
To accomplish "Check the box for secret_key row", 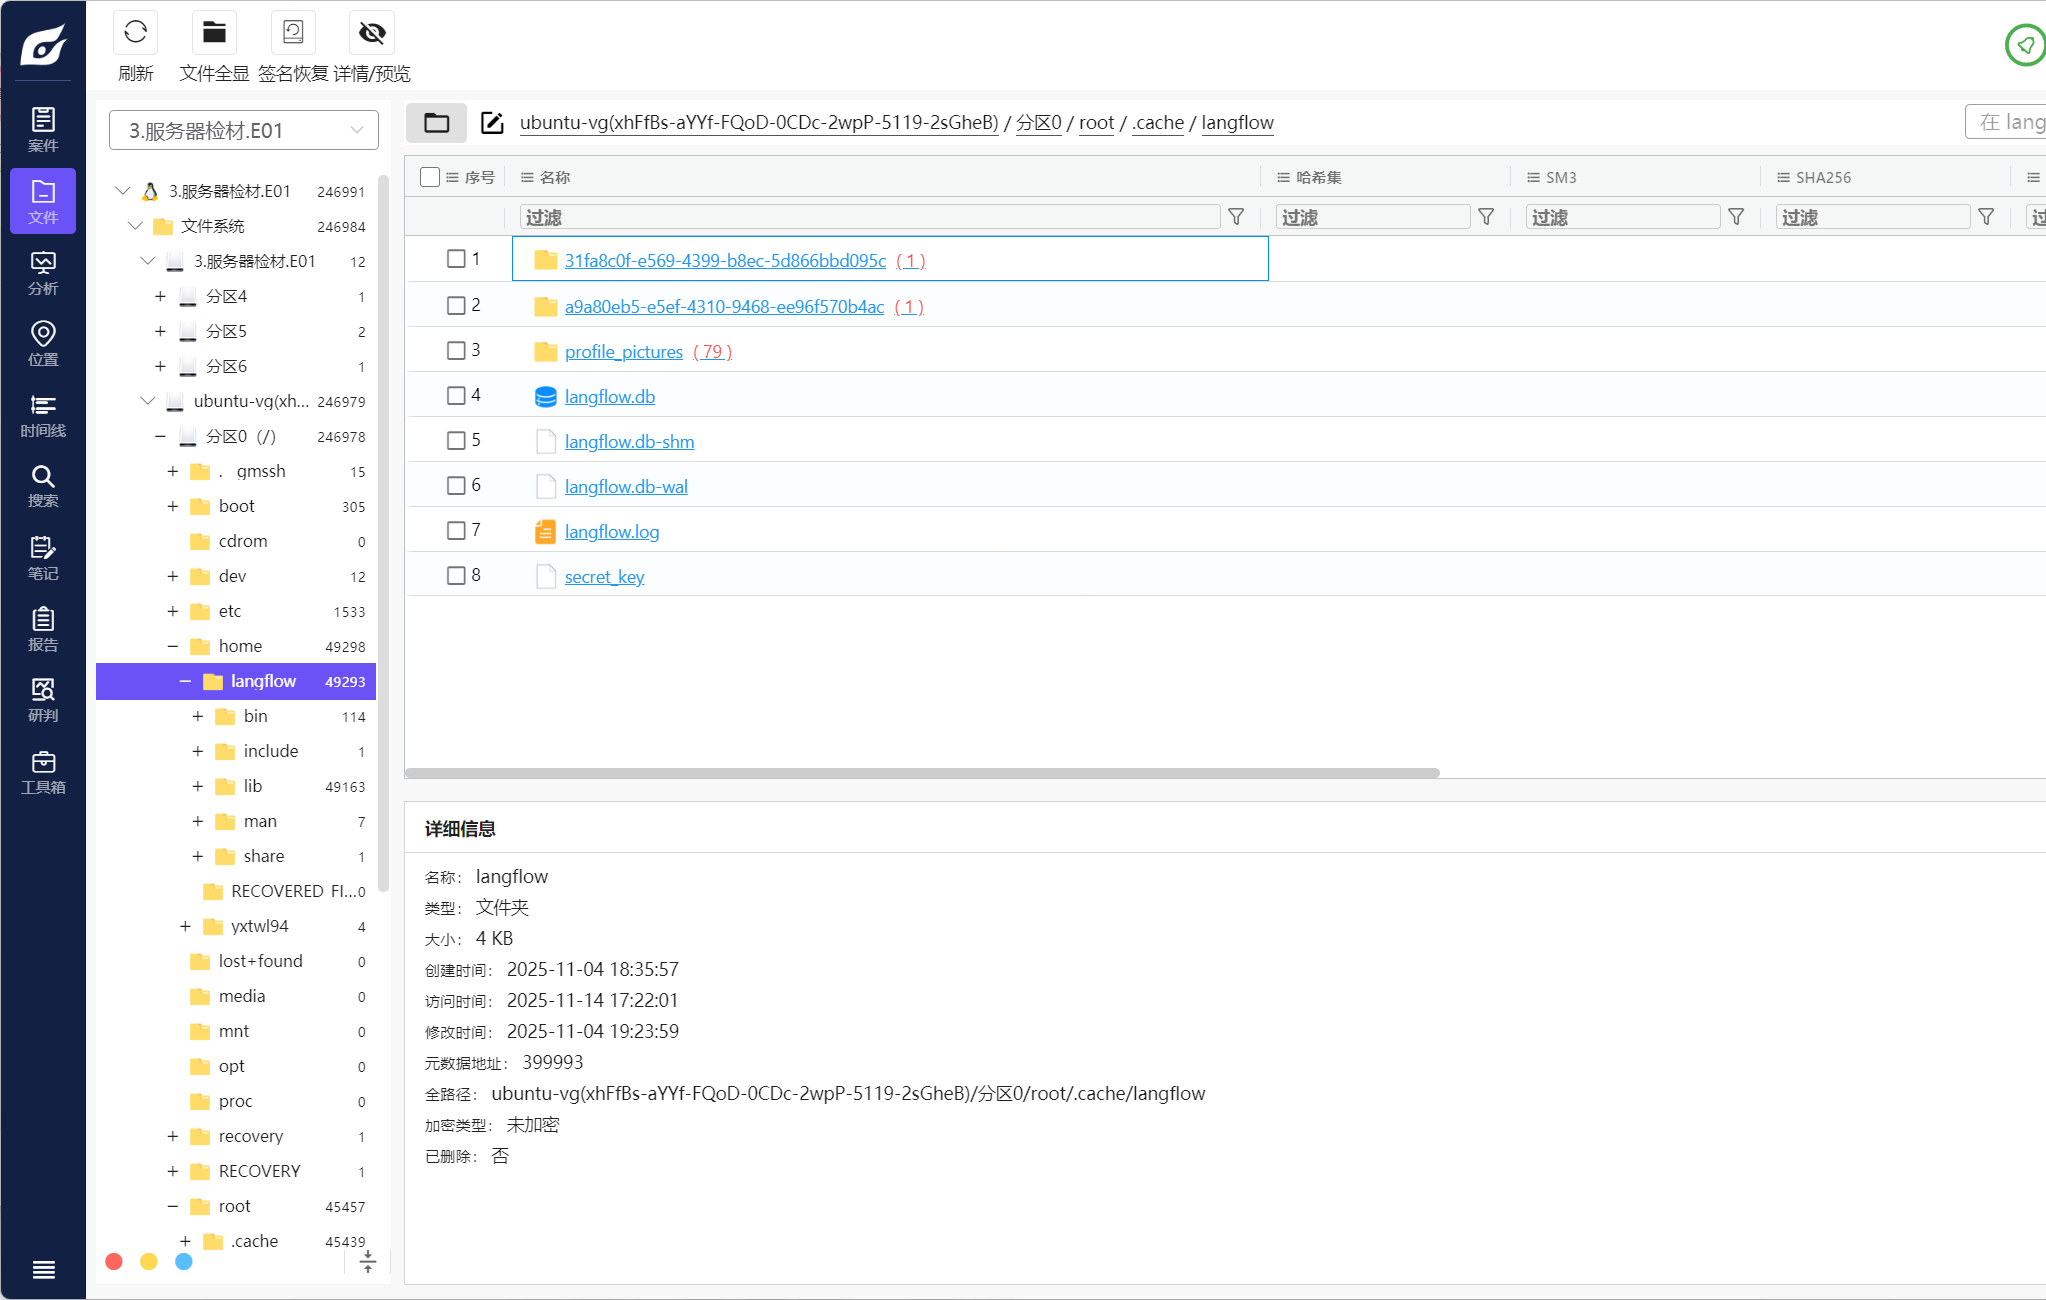I will tap(456, 576).
